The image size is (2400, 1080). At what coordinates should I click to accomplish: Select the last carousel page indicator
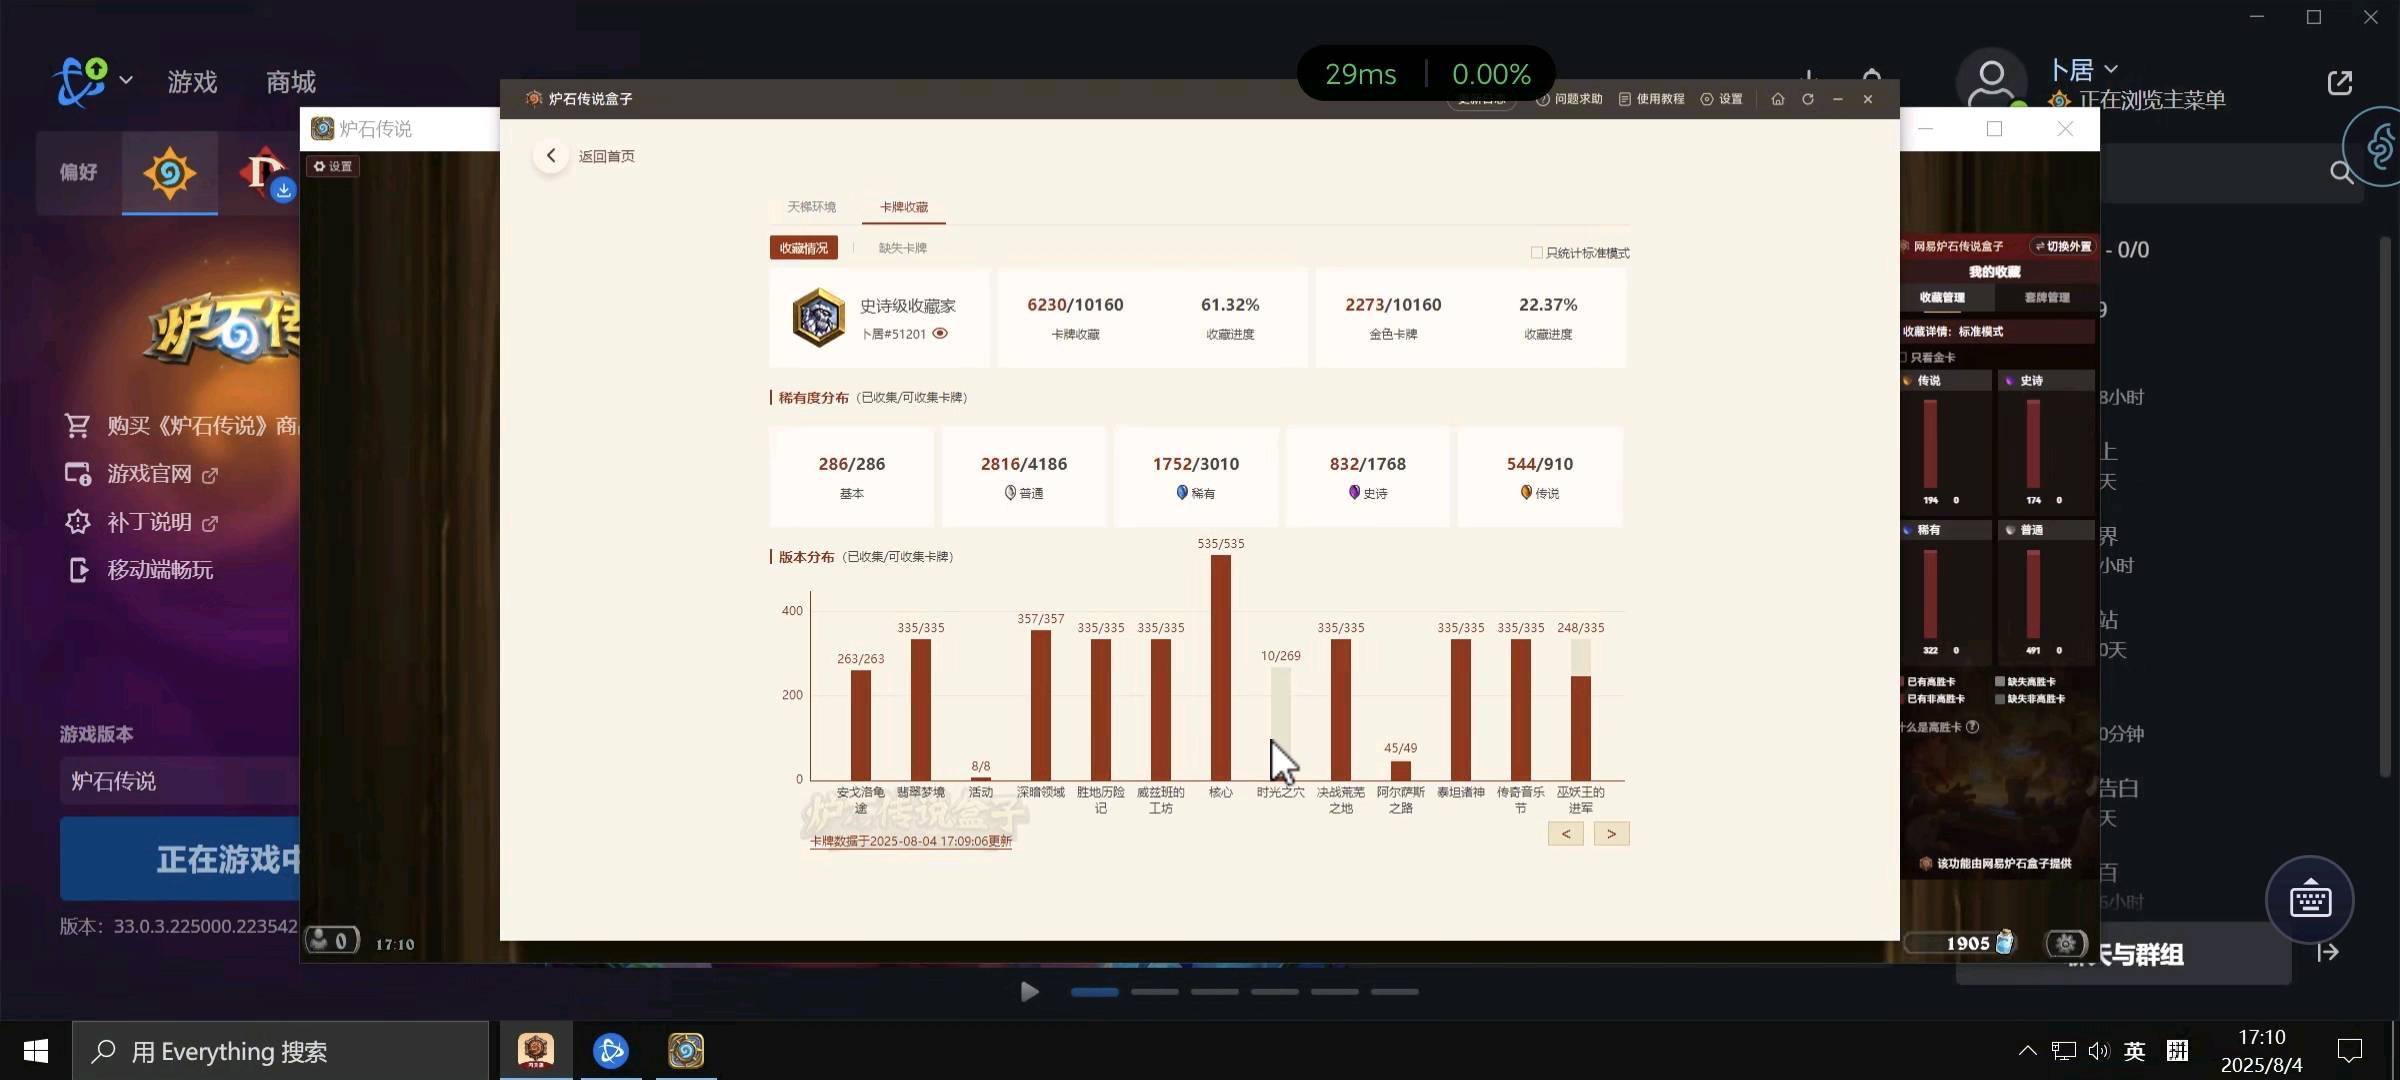pyautogui.click(x=1395, y=992)
